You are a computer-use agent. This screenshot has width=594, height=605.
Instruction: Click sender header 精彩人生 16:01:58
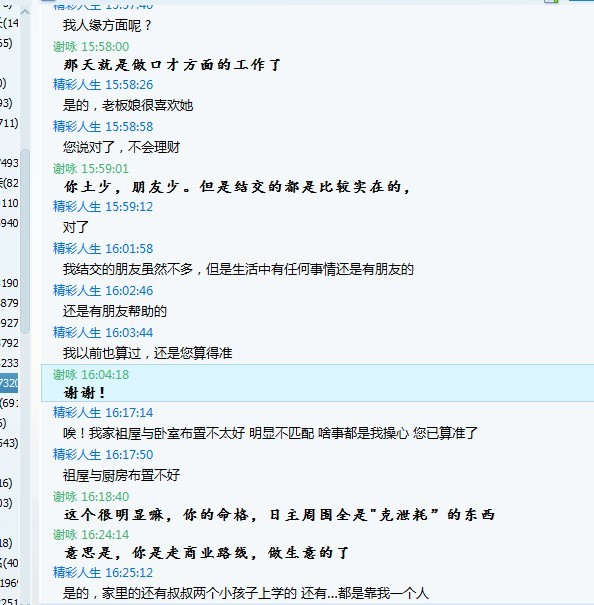103,248
